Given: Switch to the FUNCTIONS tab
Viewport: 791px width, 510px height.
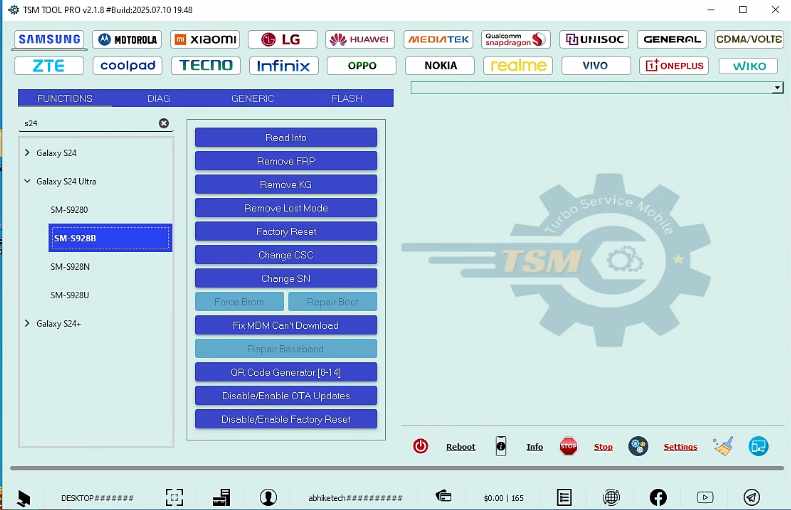Looking at the screenshot, I should pyautogui.click(x=65, y=98).
